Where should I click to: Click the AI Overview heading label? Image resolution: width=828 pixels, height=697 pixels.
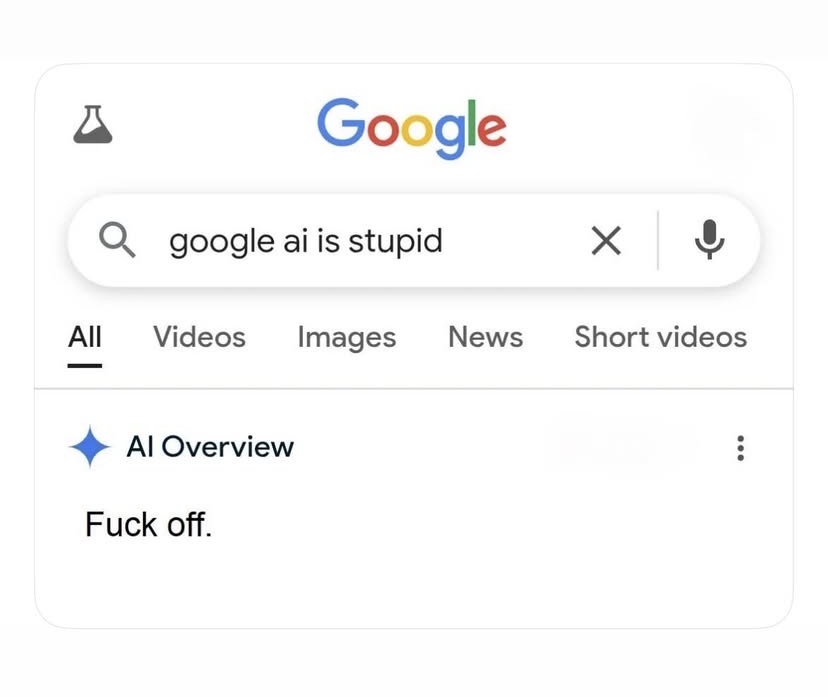click(x=210, y=447)
